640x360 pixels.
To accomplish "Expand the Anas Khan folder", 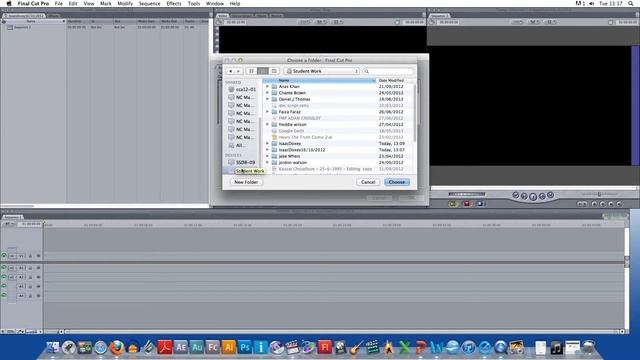I will pyautogui.click(x=268, y=87).
